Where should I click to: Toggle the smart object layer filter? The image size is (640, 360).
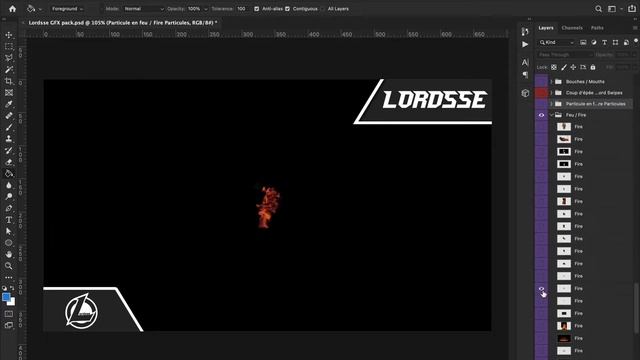[x=626, y=42]
